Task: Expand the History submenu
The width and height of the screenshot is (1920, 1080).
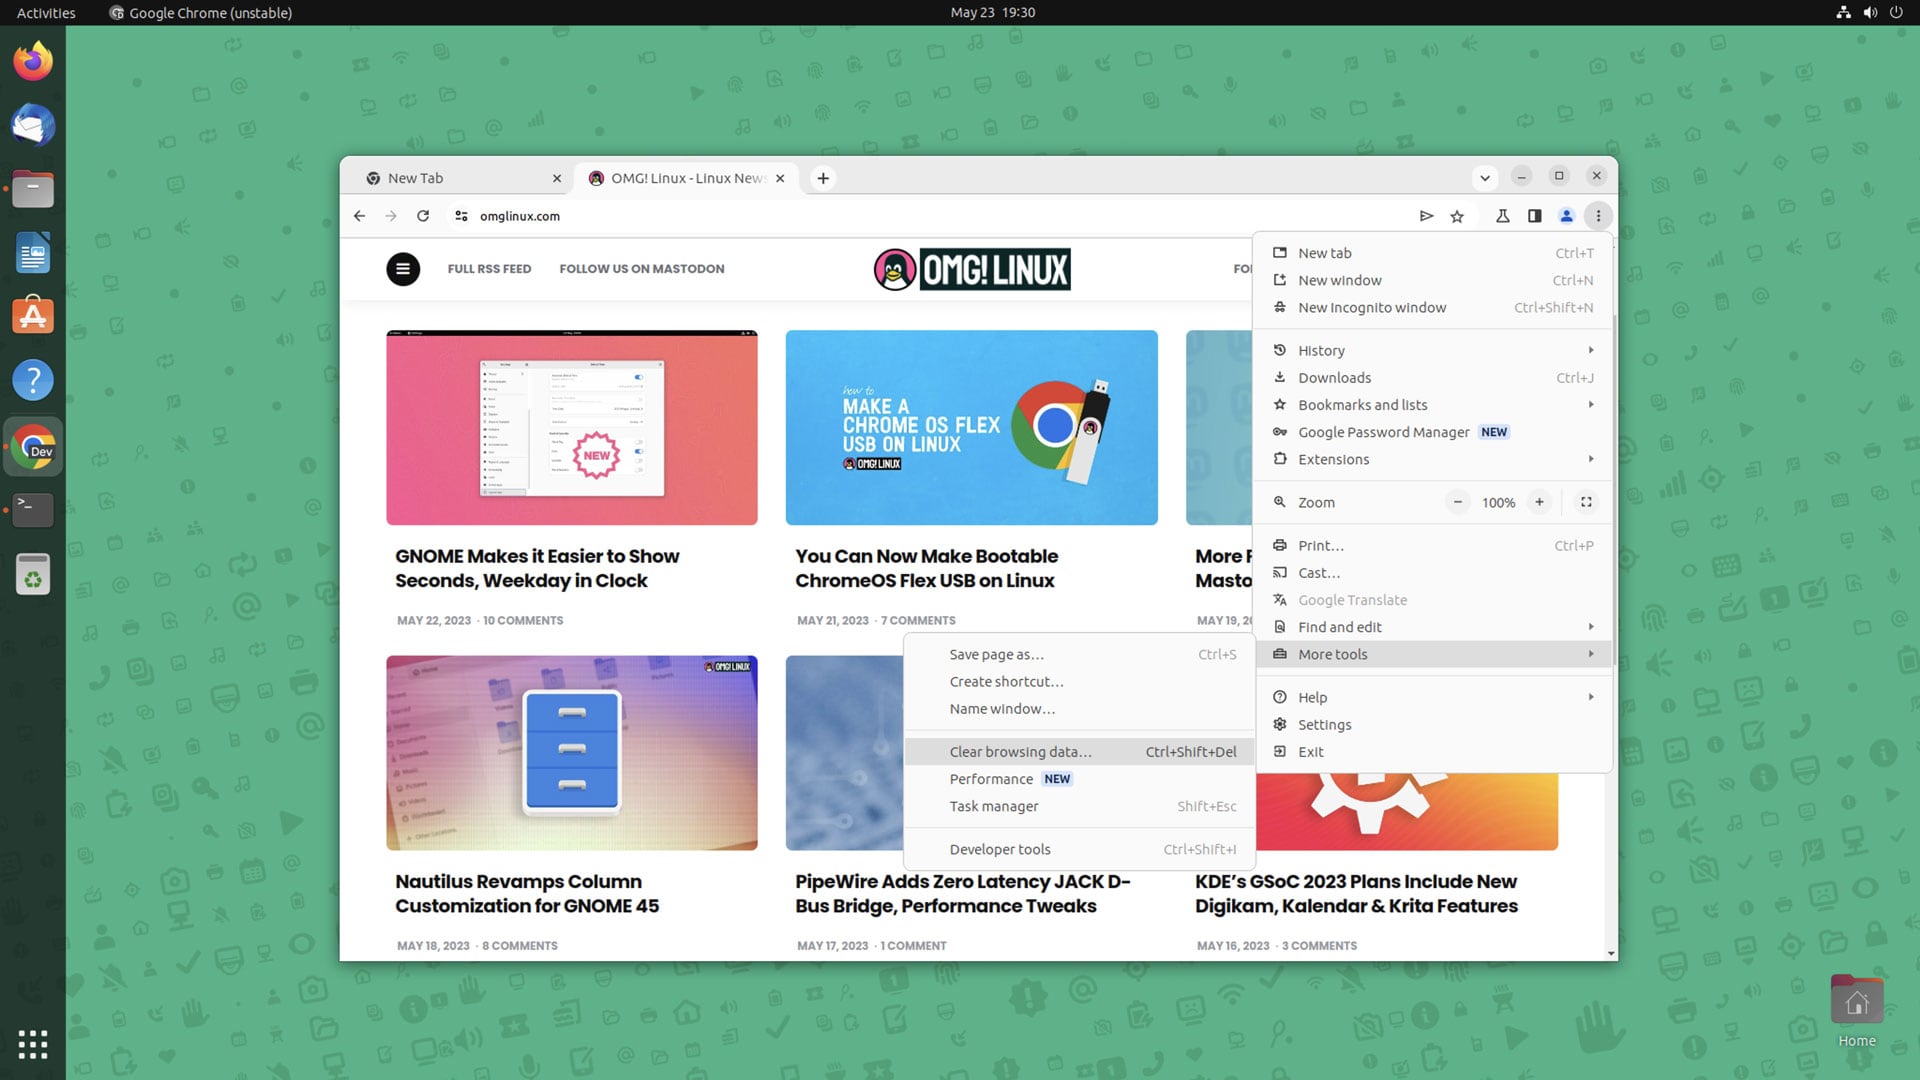Action: (1433, 350)
